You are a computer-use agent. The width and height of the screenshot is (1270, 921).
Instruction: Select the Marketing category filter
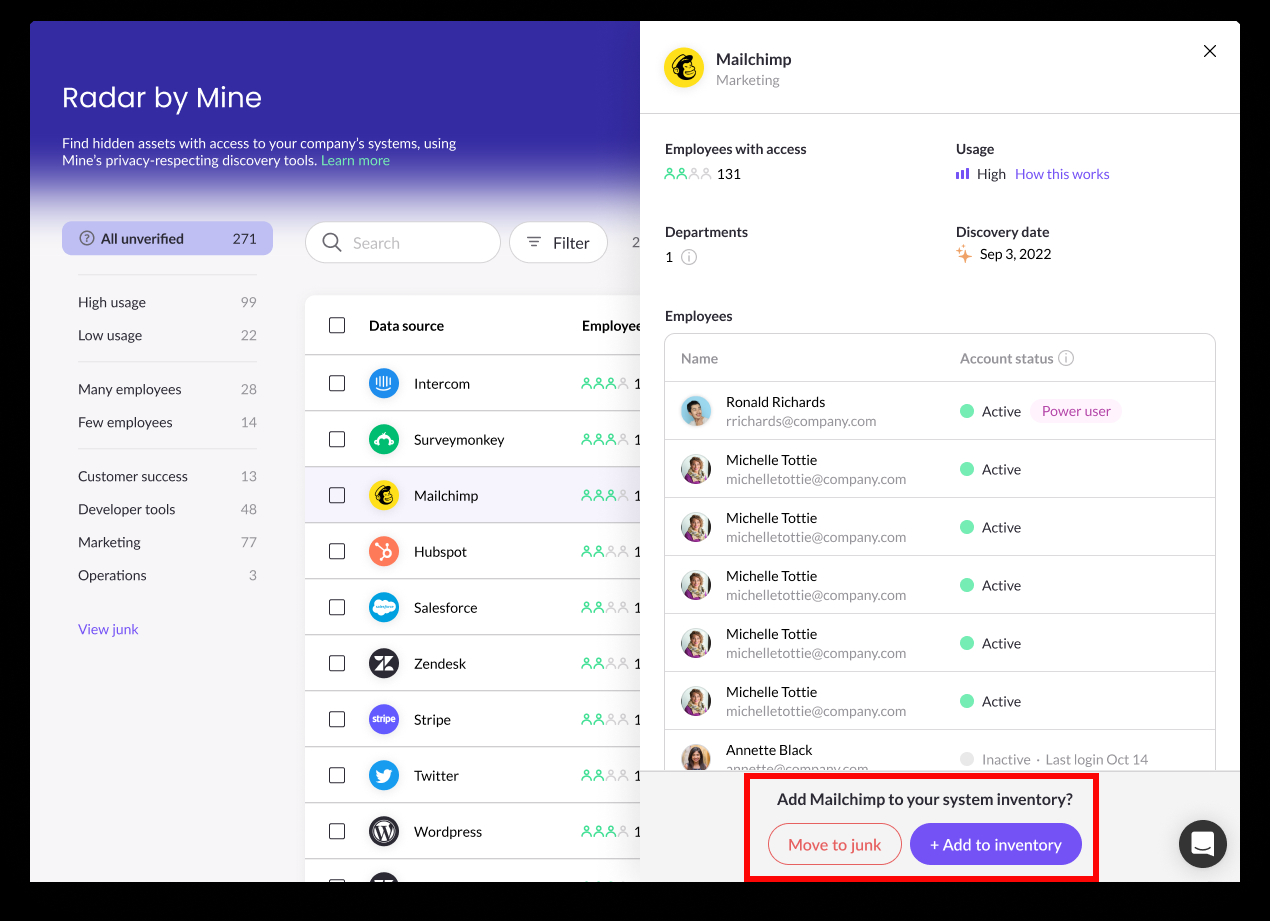109,542
